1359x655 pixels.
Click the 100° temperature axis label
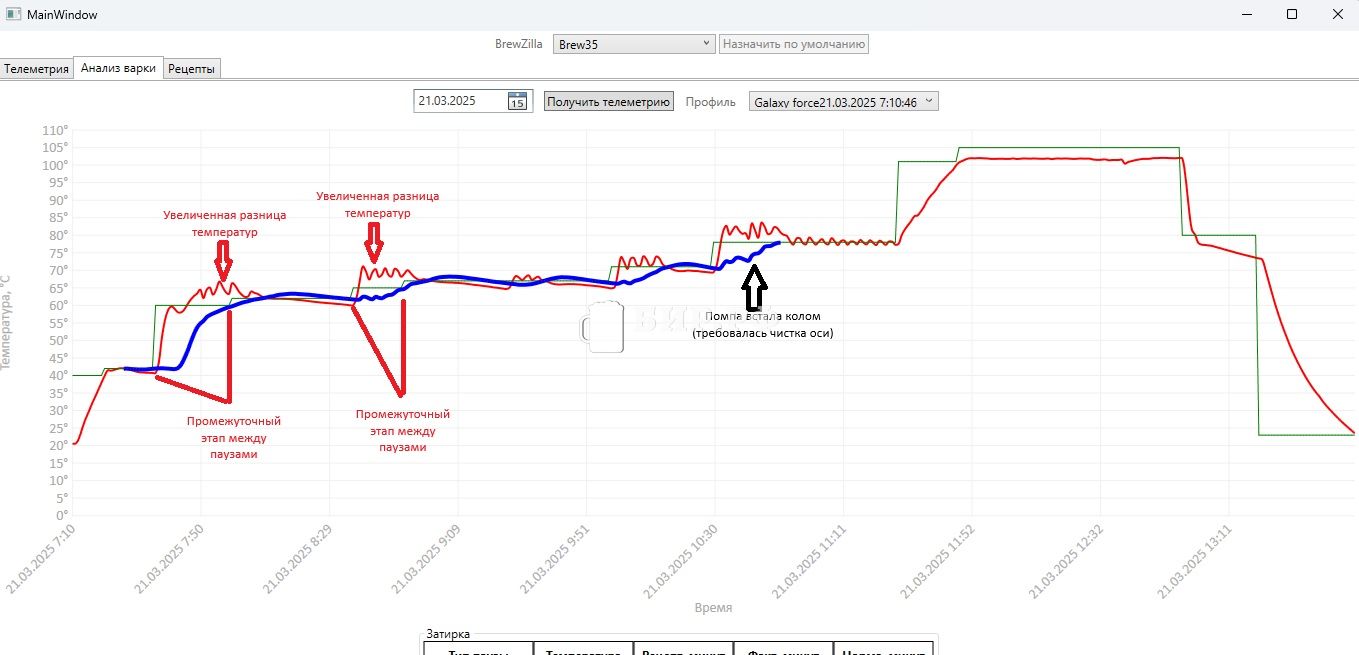click(x=54, y=165)
